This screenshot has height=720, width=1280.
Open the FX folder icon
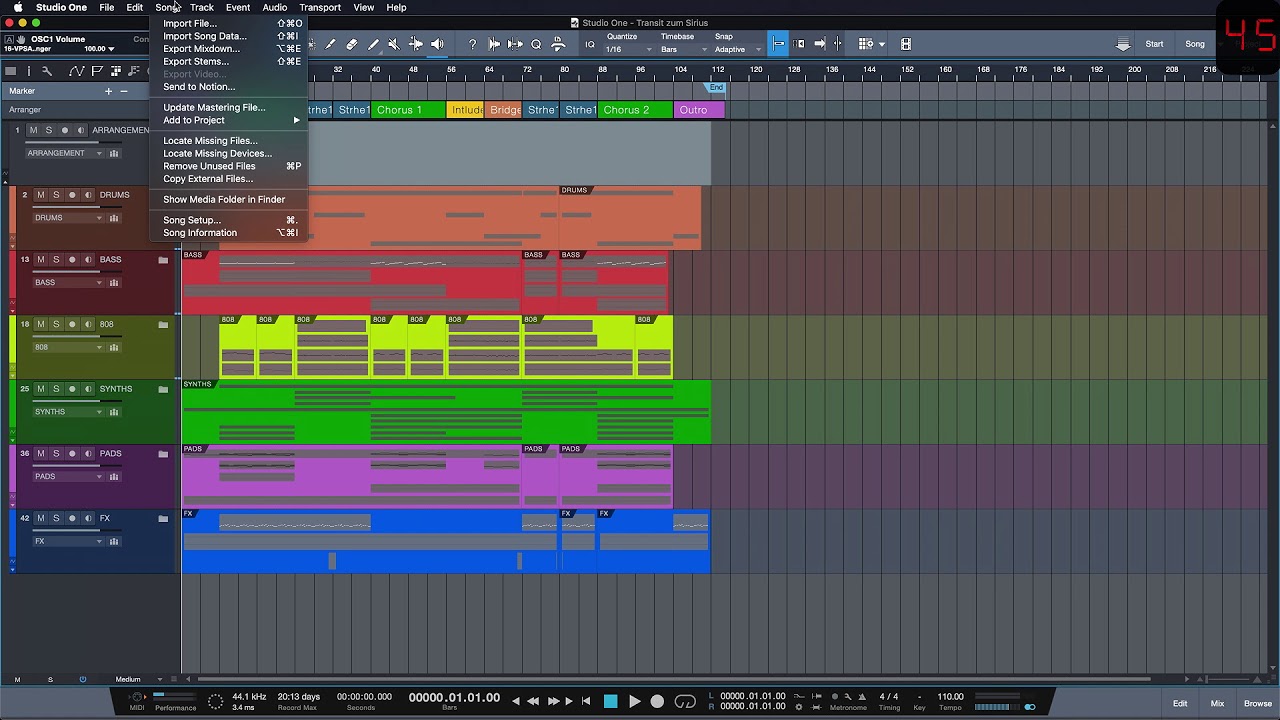(x=163, y=519)
